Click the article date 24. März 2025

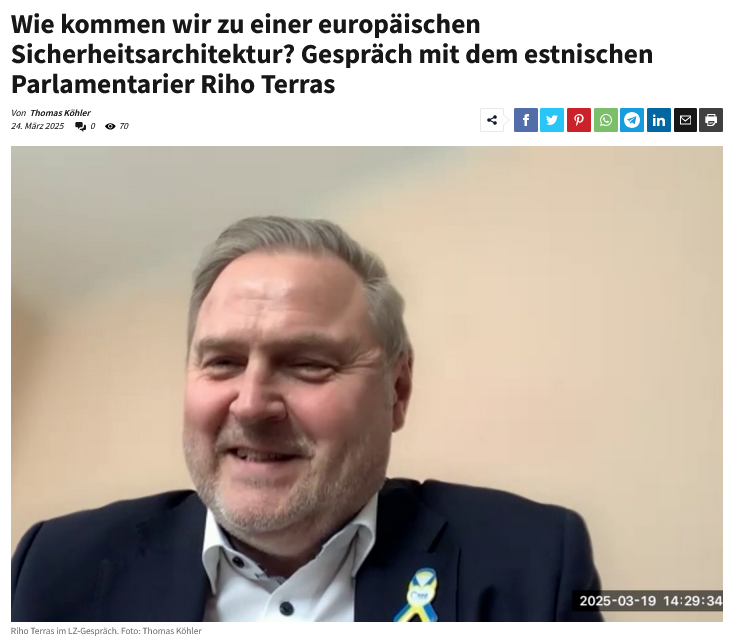38,126
